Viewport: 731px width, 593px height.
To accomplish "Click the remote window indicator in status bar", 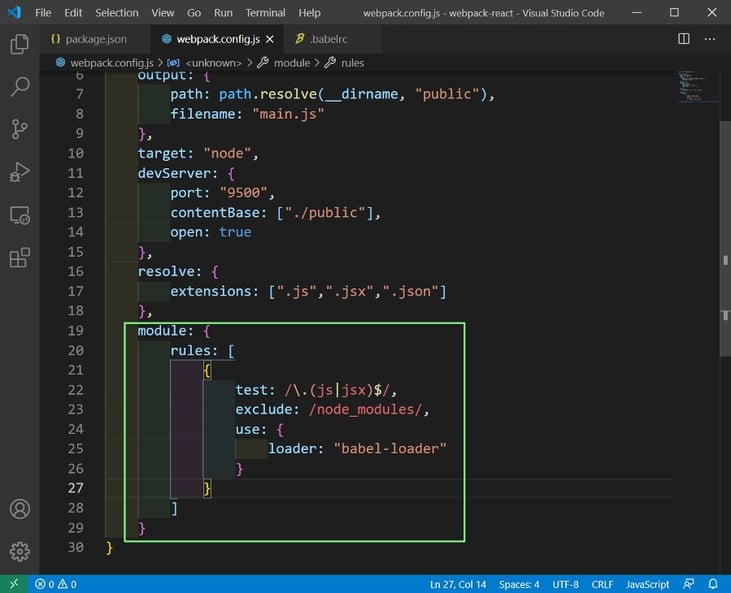I will [14, 584].
